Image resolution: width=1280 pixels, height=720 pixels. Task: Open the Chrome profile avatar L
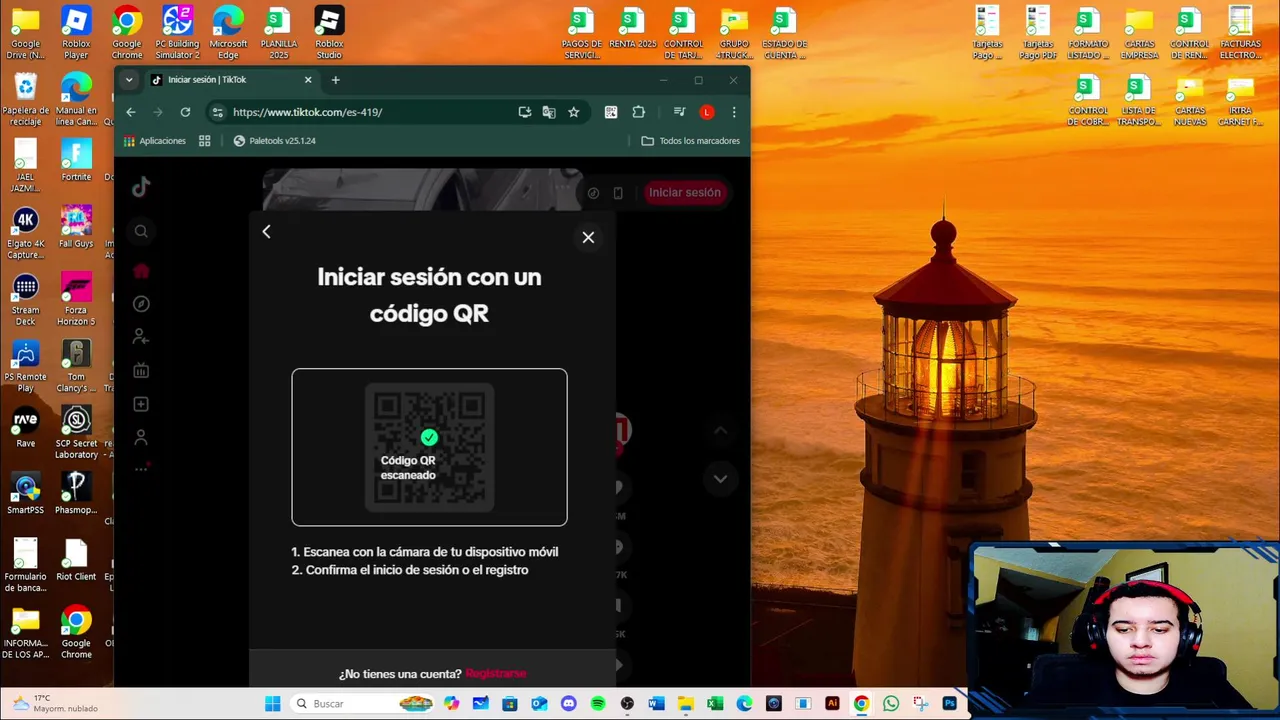point(707,112)
